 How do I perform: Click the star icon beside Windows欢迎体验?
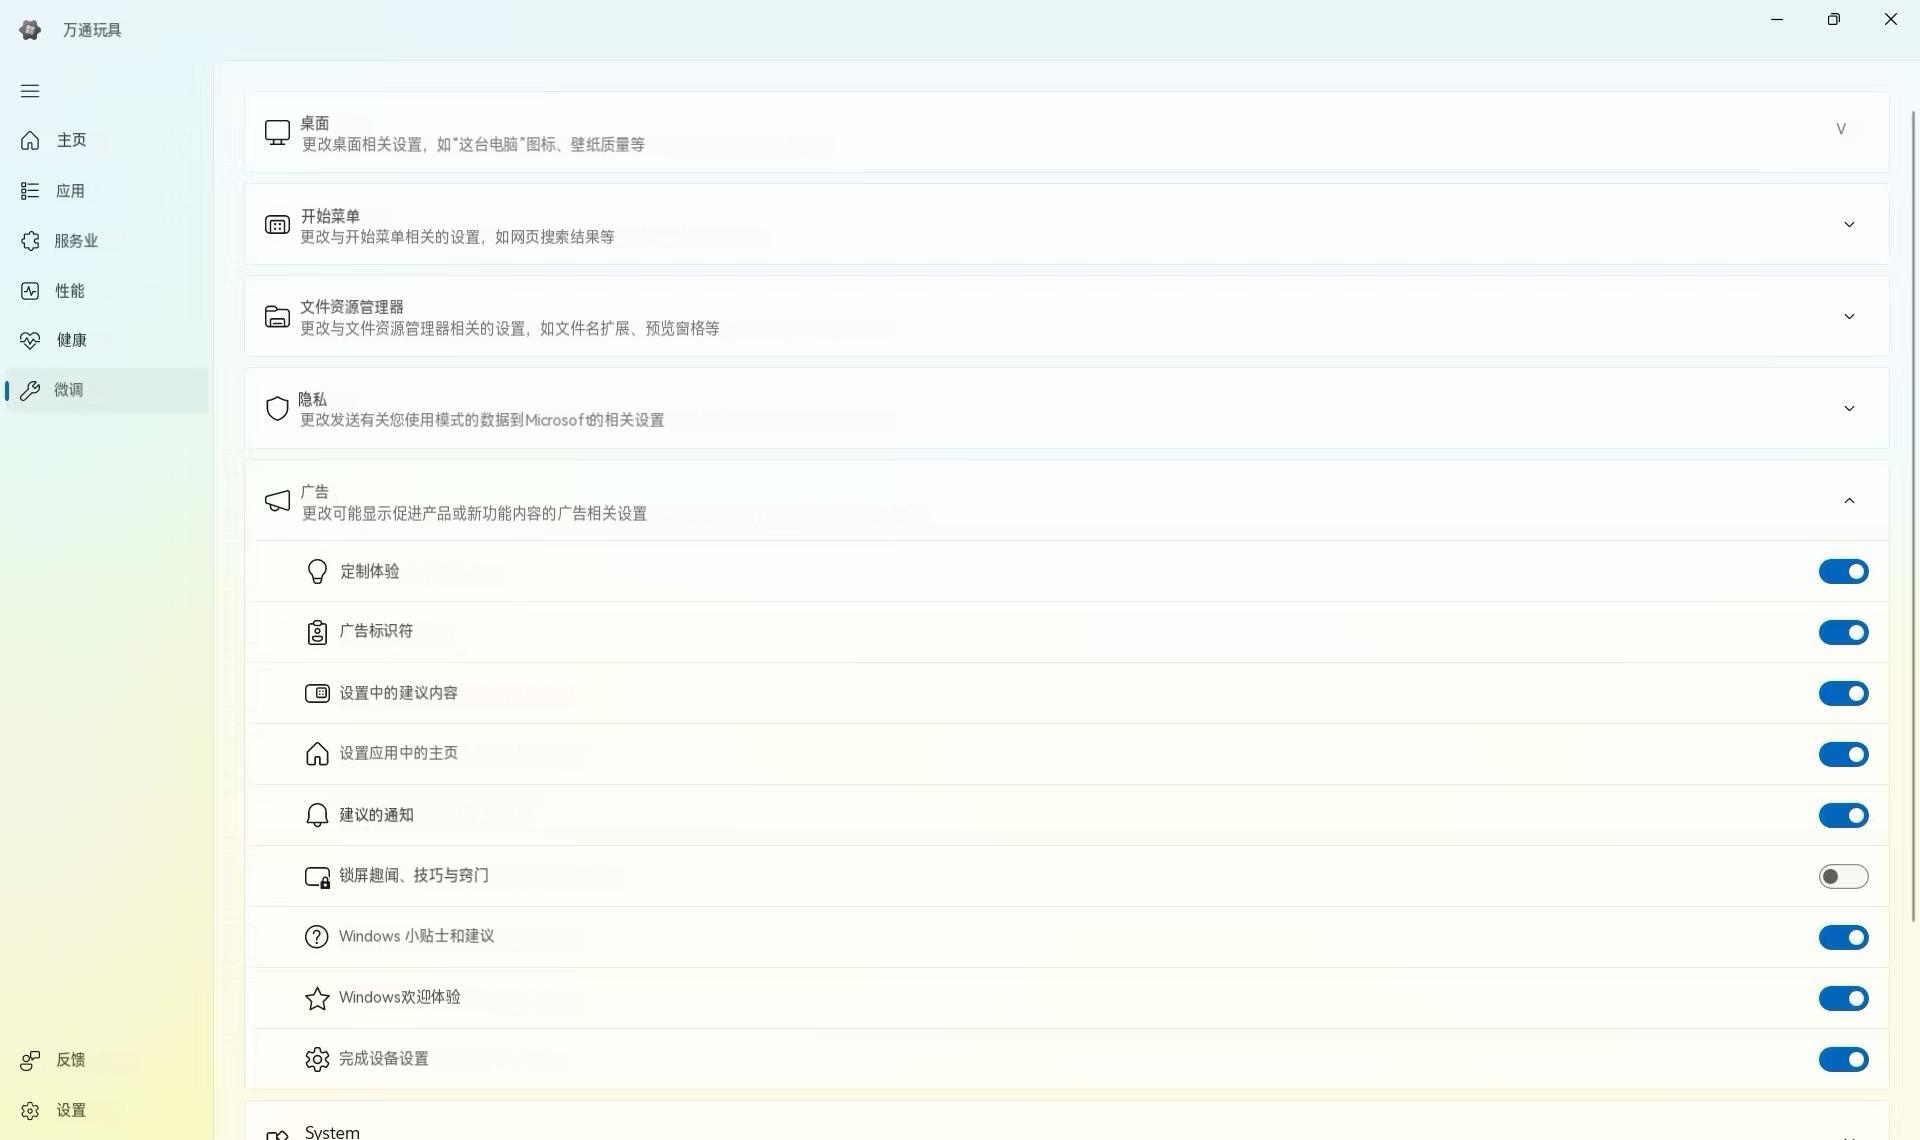pyautogui.click(x=317, y=998)
